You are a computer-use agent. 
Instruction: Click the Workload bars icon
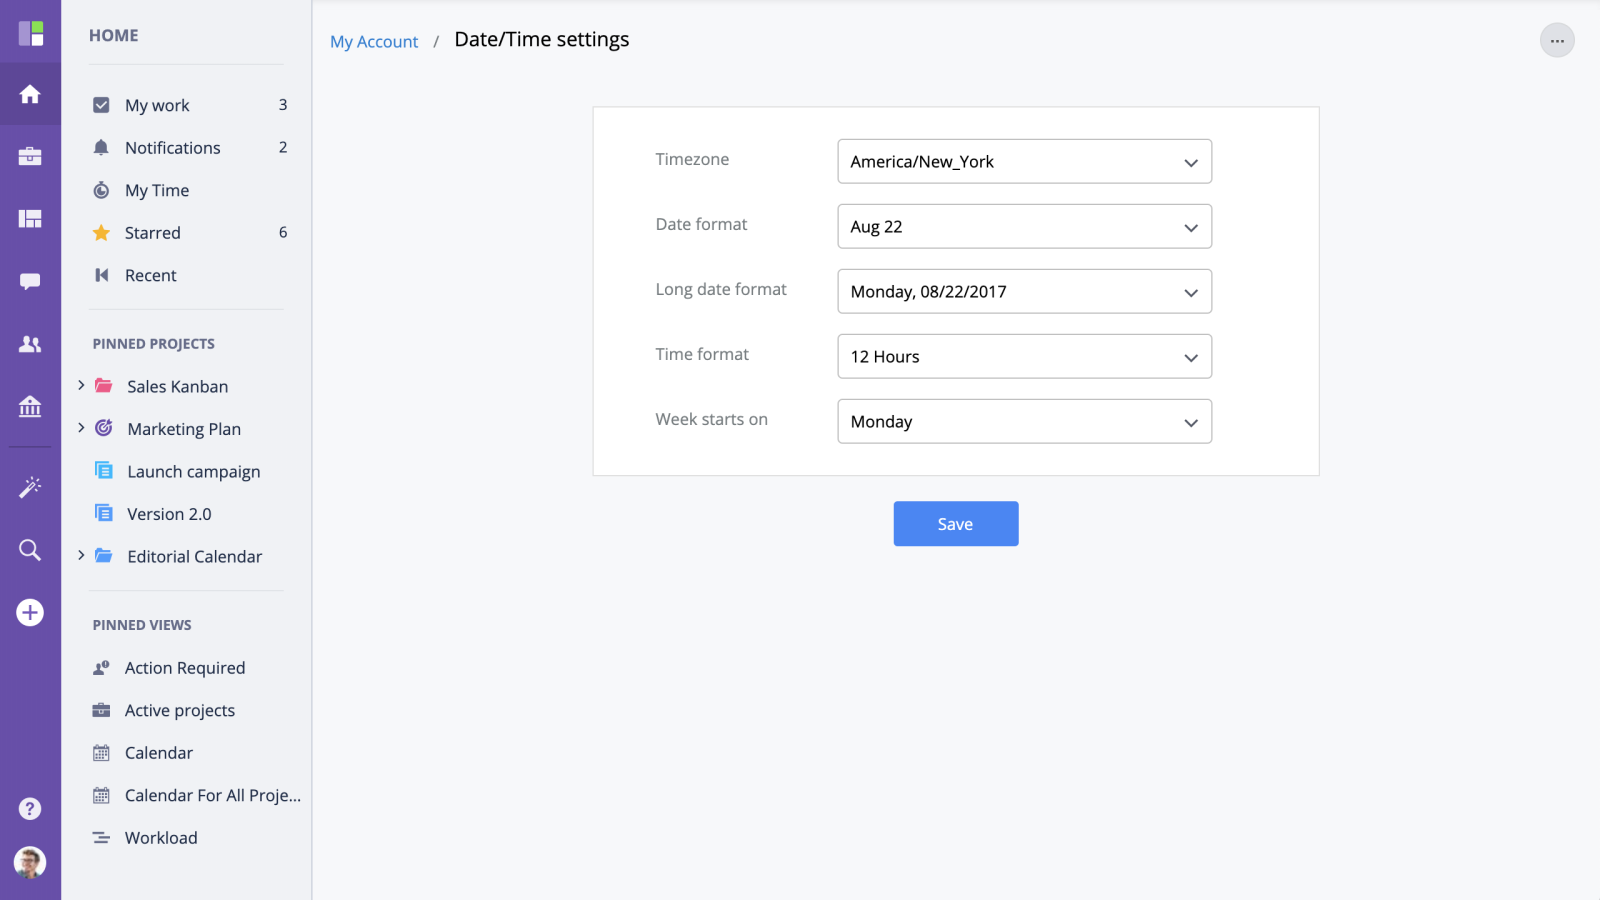(101, 838)
